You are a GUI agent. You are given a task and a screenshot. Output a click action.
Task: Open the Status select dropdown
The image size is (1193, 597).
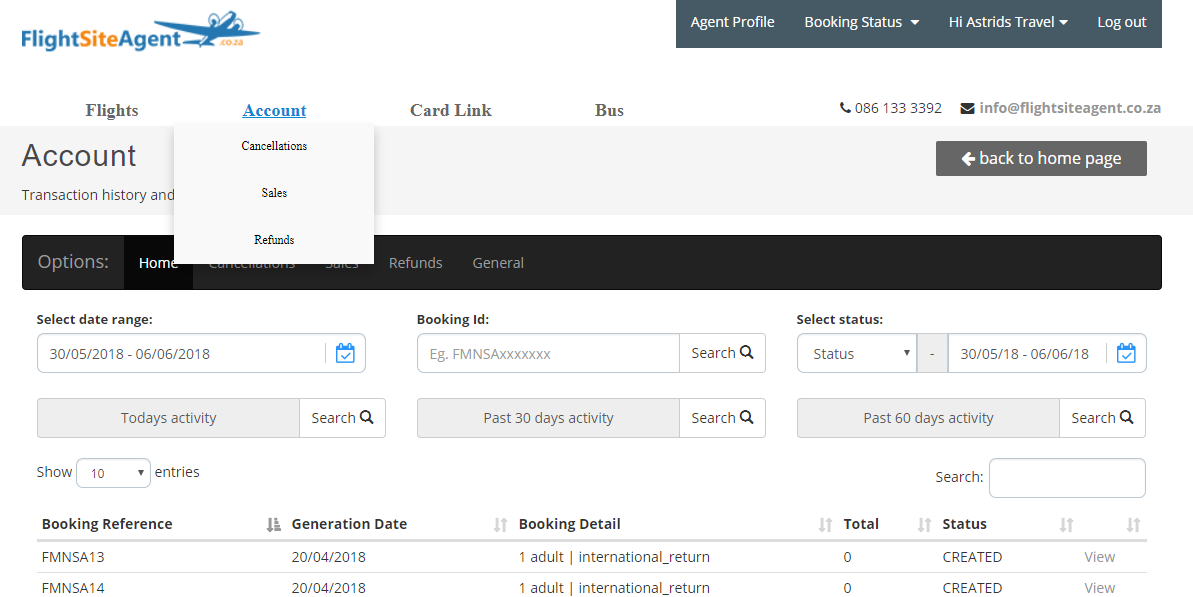coord(857,354)
